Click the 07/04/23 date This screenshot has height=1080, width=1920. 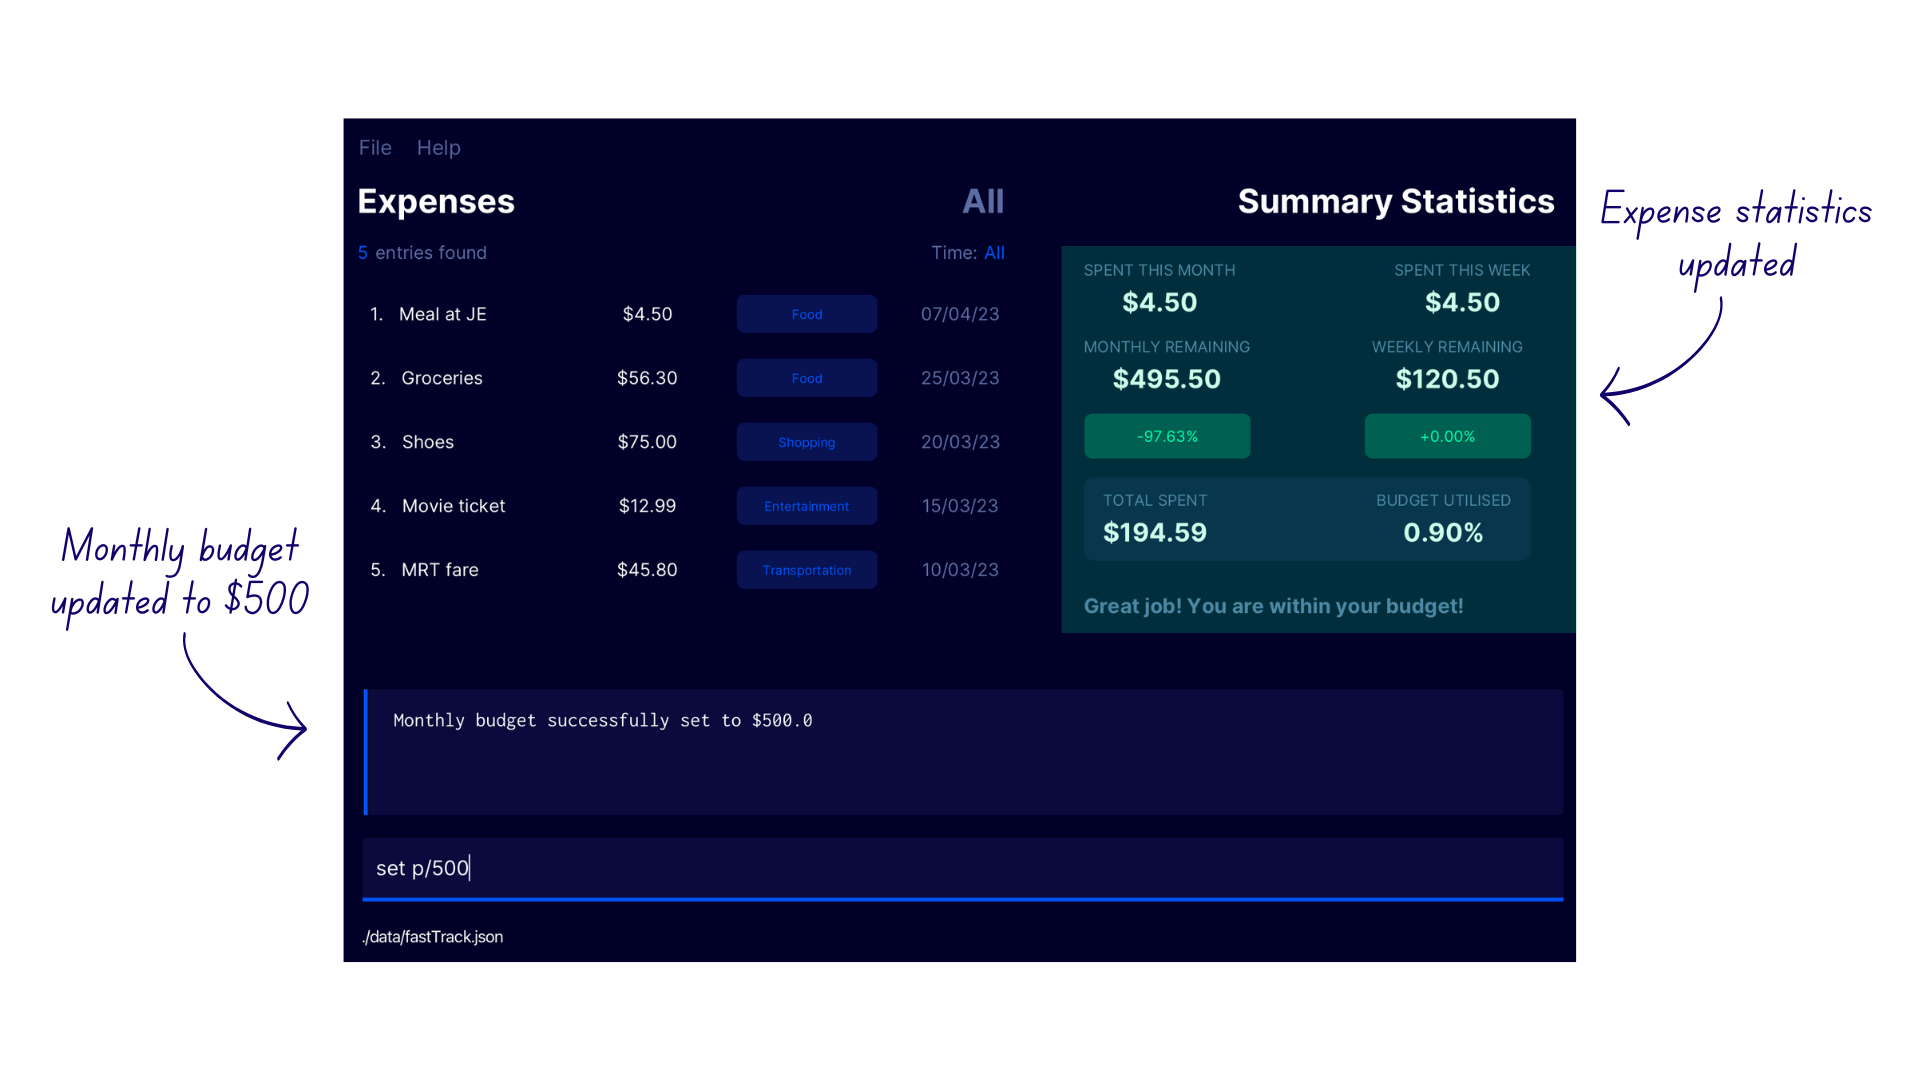point(960,314)
